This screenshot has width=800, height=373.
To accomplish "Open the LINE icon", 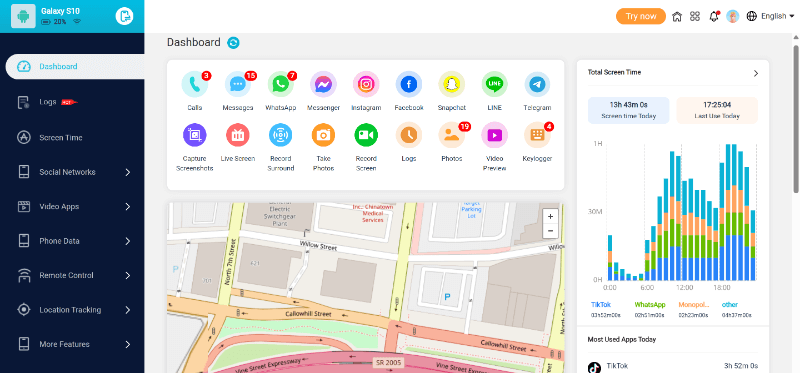I will 494,85.
